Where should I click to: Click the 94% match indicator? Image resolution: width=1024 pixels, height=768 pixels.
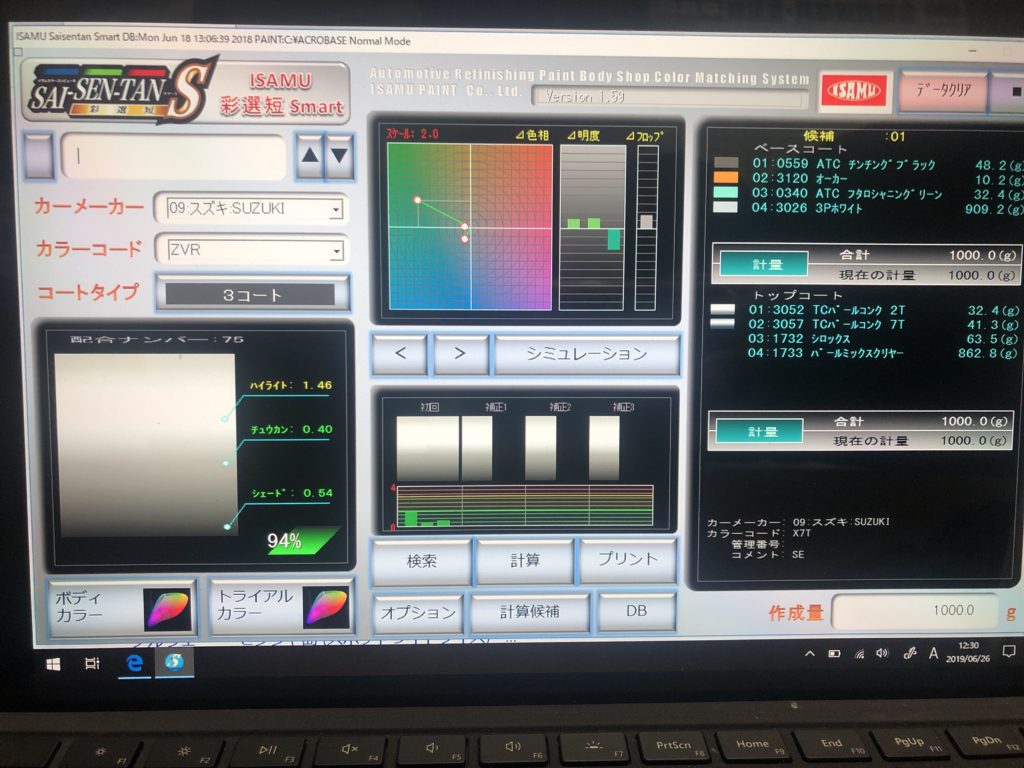point(302,541)
